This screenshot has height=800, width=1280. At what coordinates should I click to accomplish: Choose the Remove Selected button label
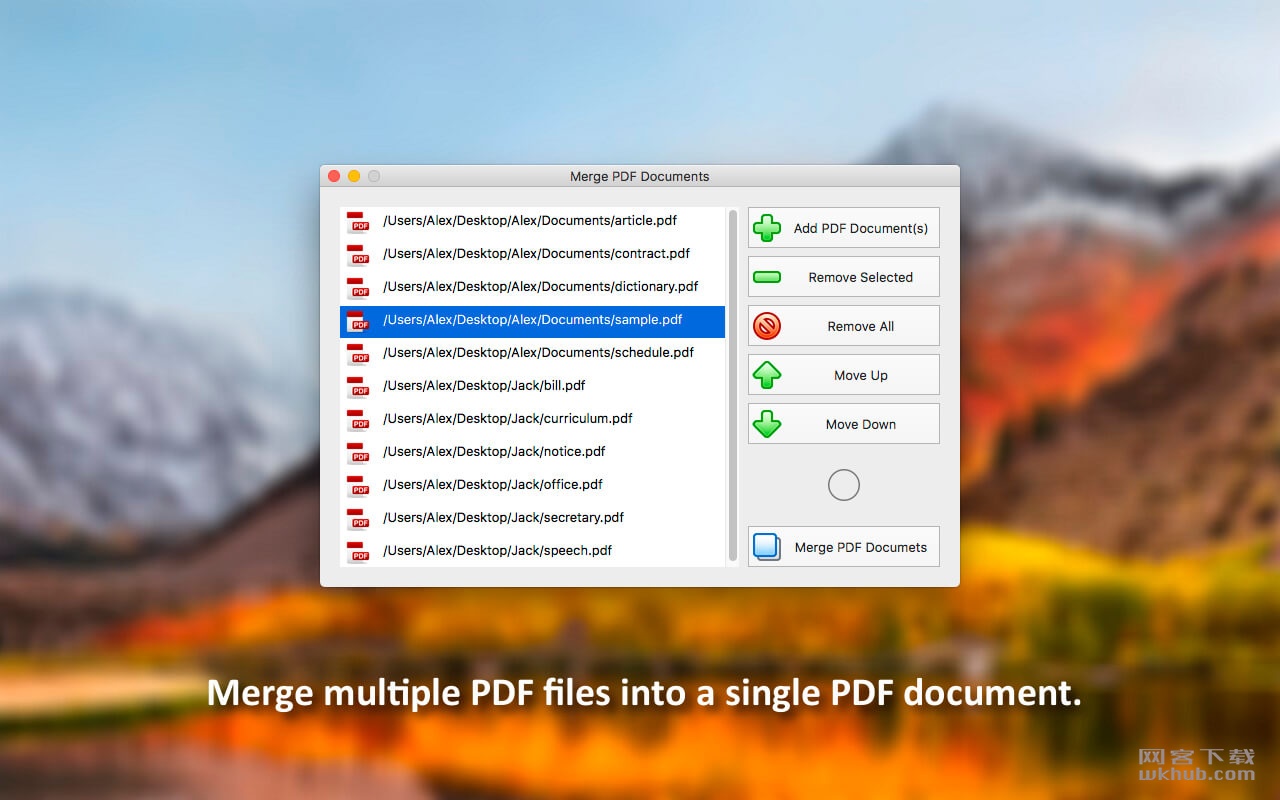[861, 277]
